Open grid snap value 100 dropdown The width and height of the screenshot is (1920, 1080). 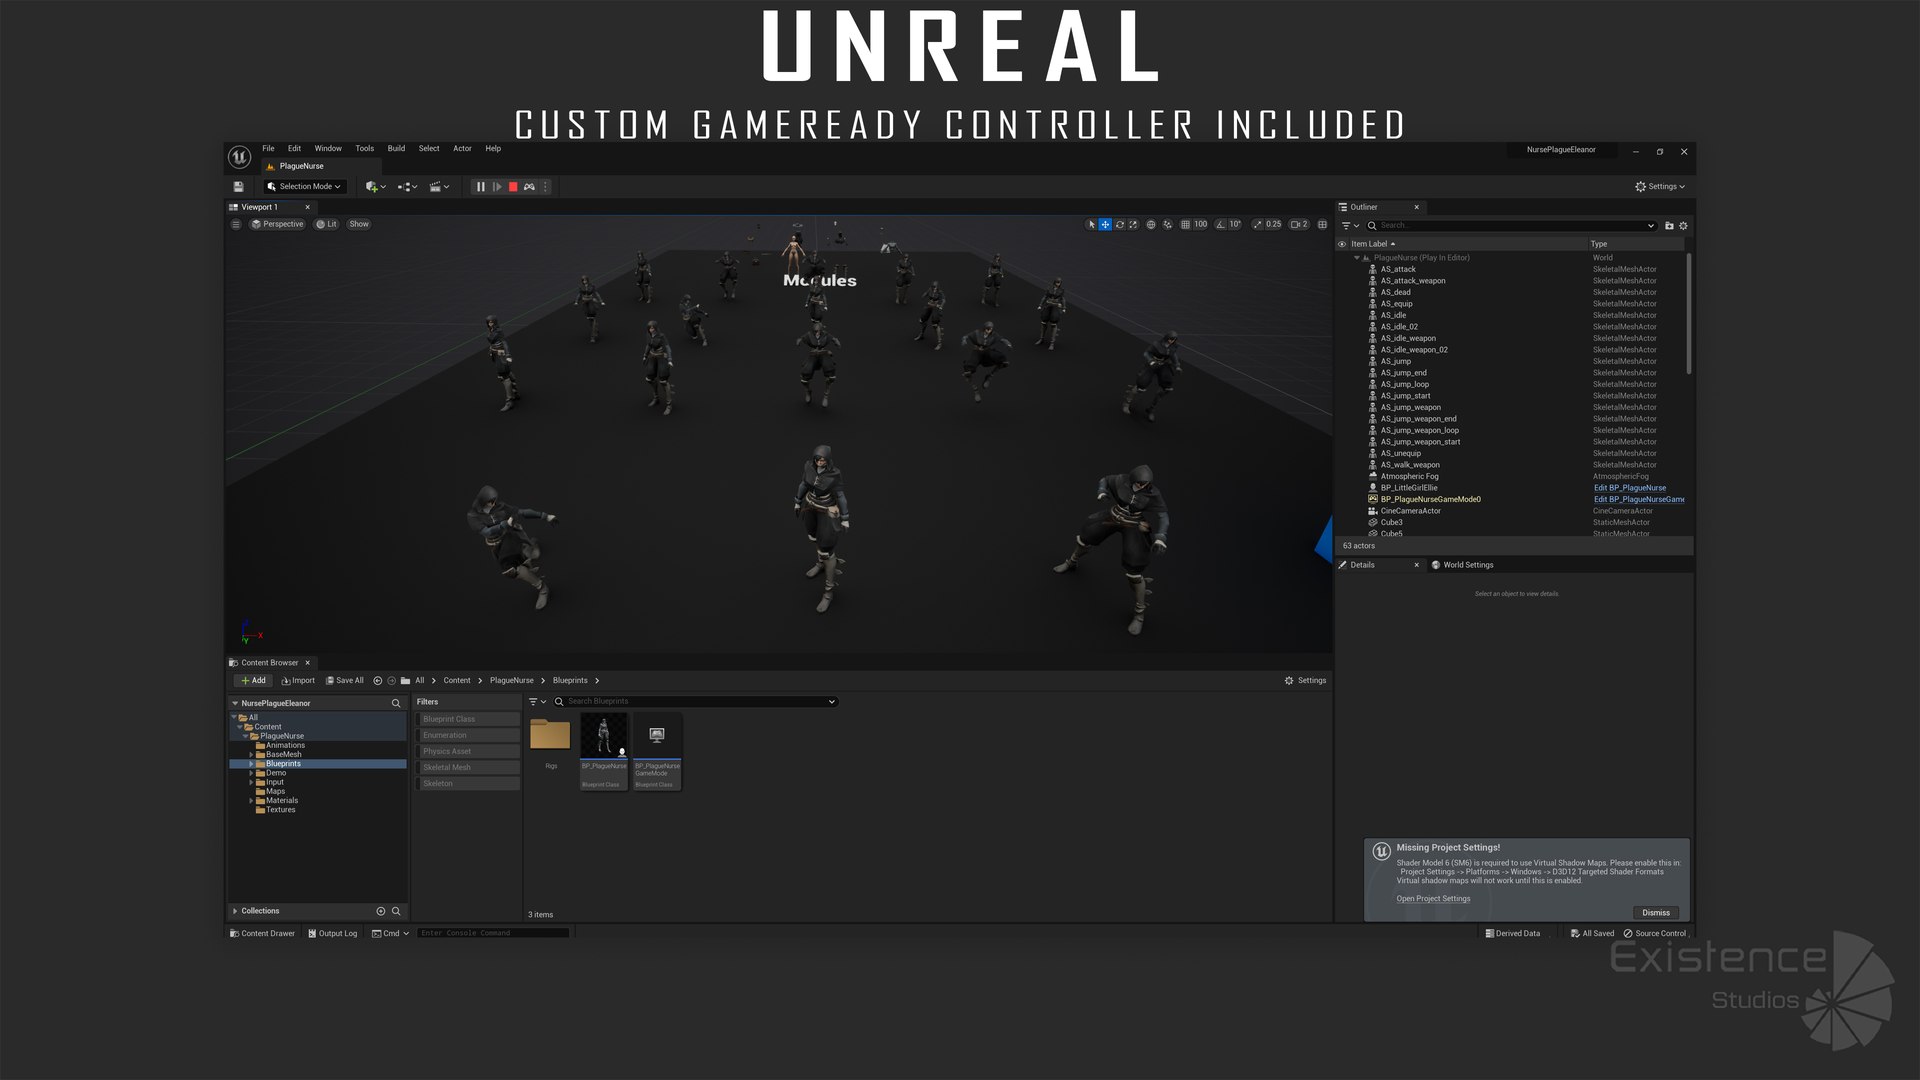(1201, 225)
